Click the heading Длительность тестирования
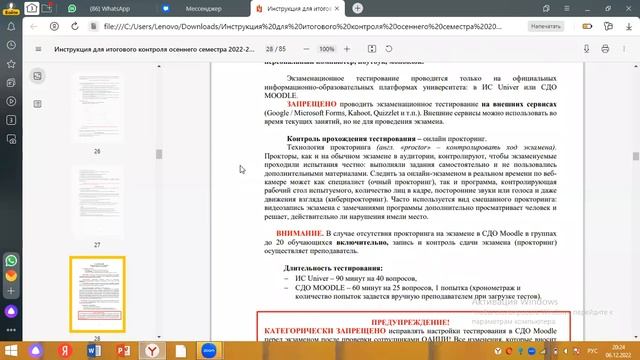The width and height of the screenshot is (640, 360). tap(333, 268)
